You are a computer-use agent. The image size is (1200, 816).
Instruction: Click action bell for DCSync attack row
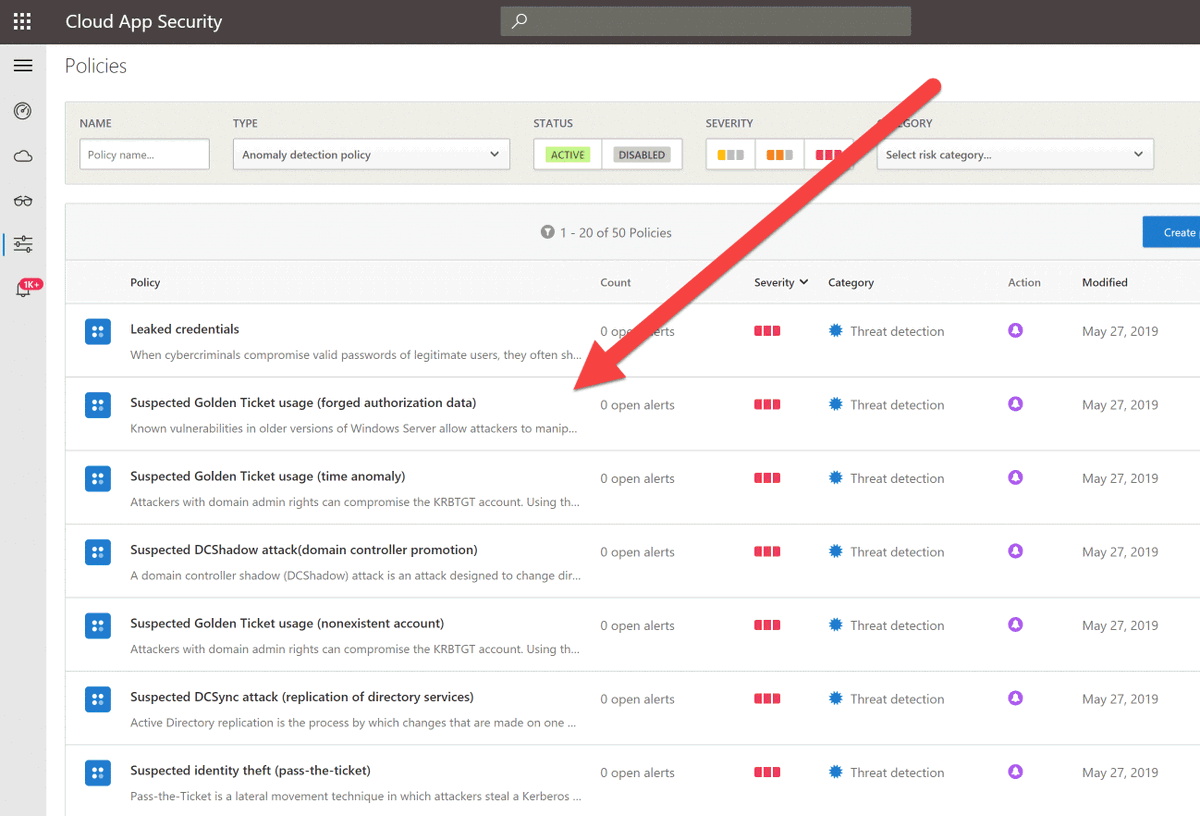click(x=1015, y=698)
